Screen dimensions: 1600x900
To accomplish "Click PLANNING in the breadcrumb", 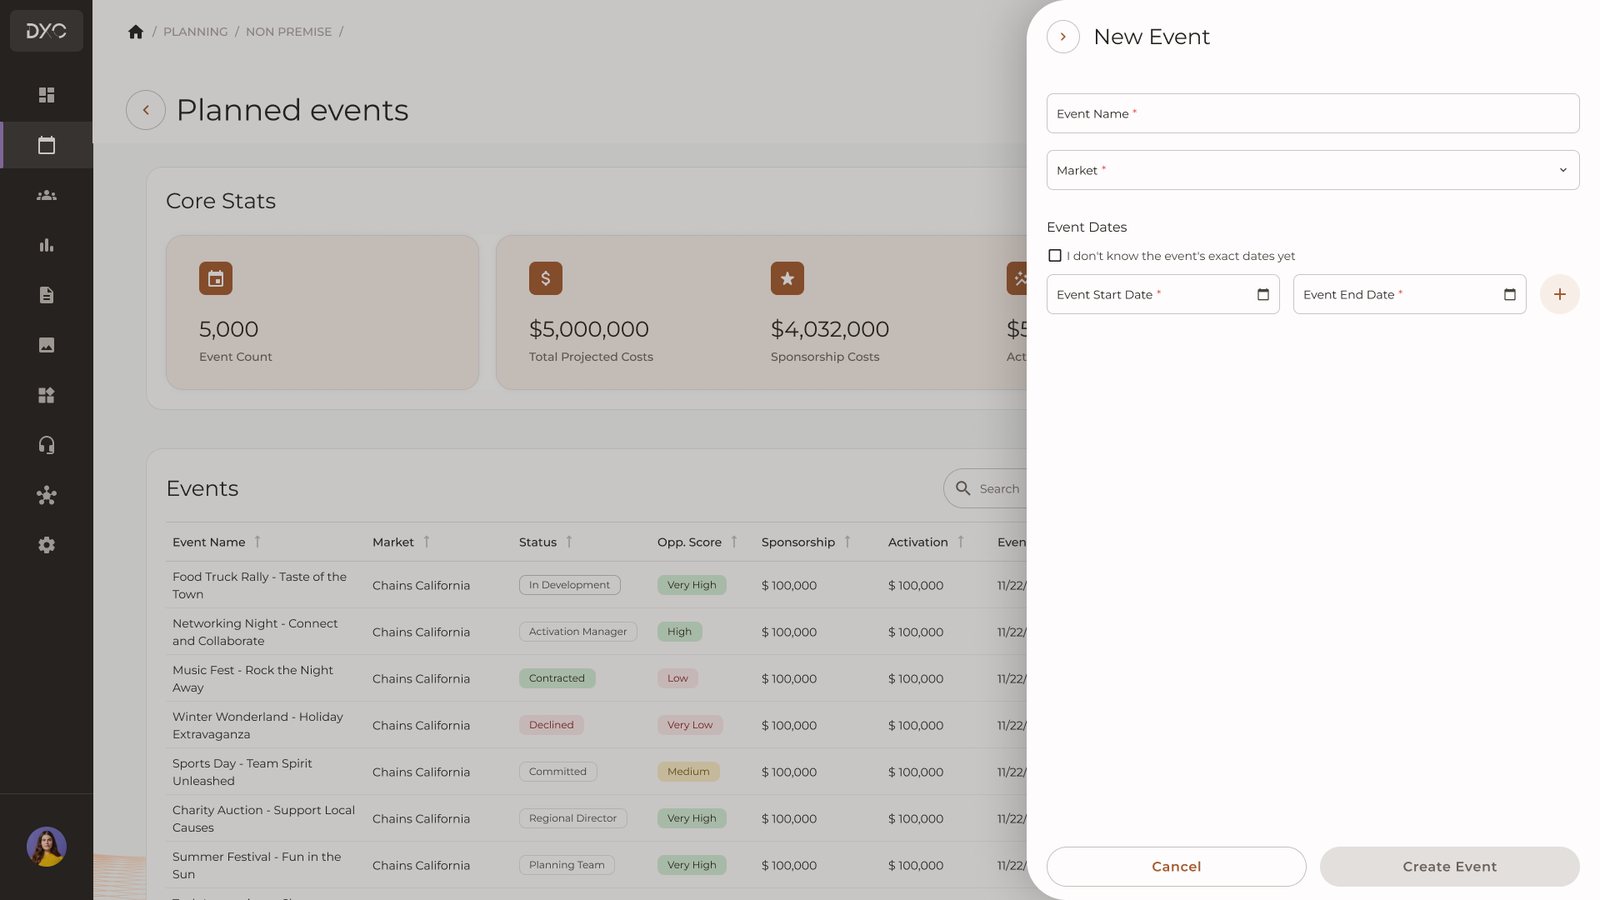I will 195,32.
